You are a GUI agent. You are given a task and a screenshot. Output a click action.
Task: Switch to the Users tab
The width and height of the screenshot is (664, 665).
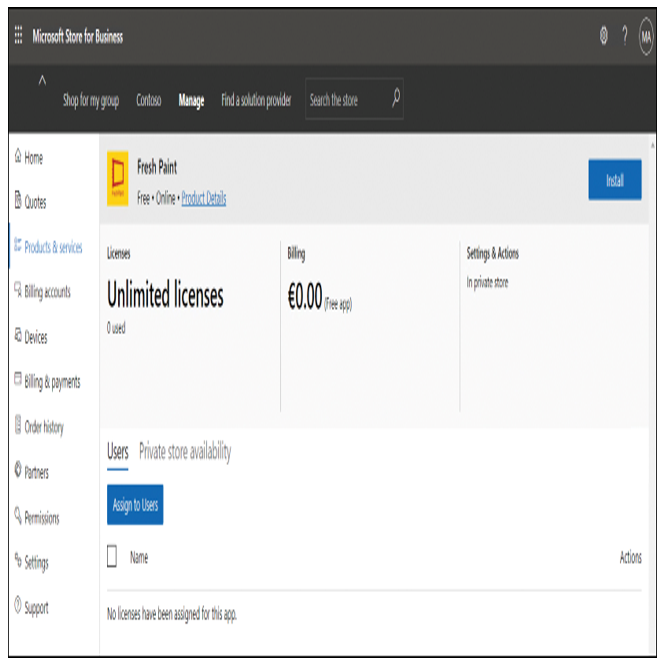[117, 451]
